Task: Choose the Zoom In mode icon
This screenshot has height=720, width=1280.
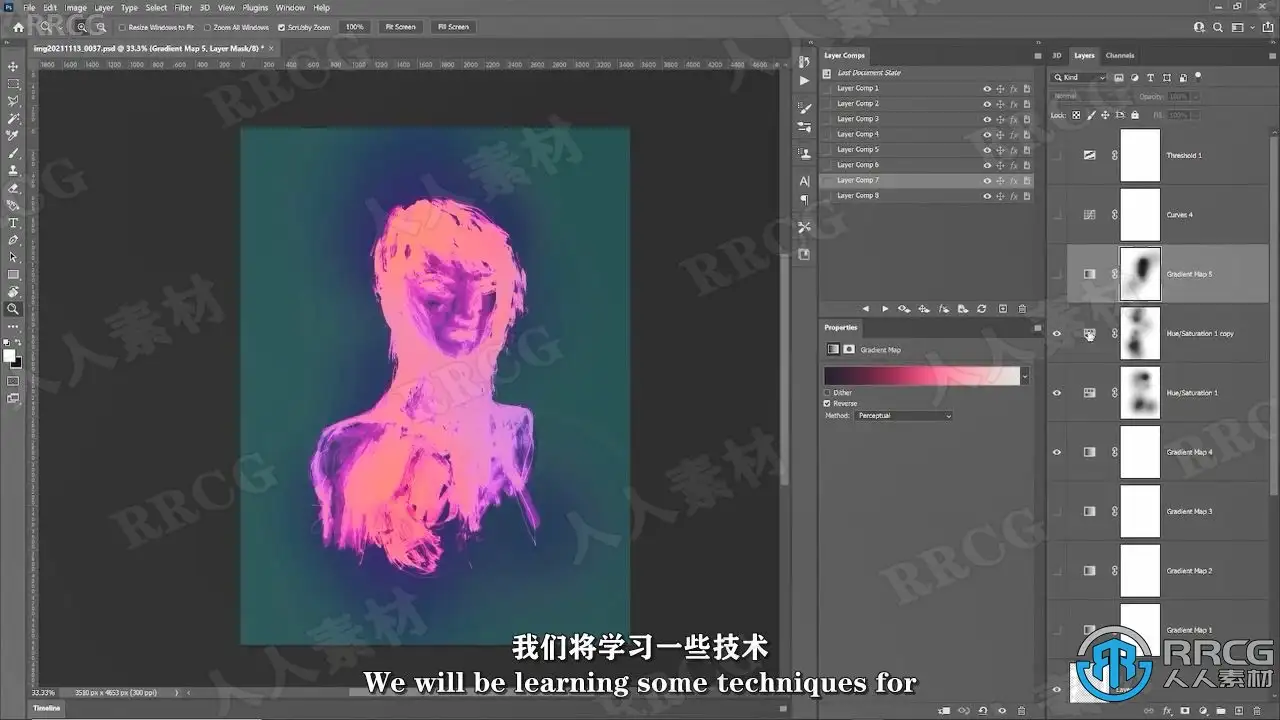Action: 82,27
